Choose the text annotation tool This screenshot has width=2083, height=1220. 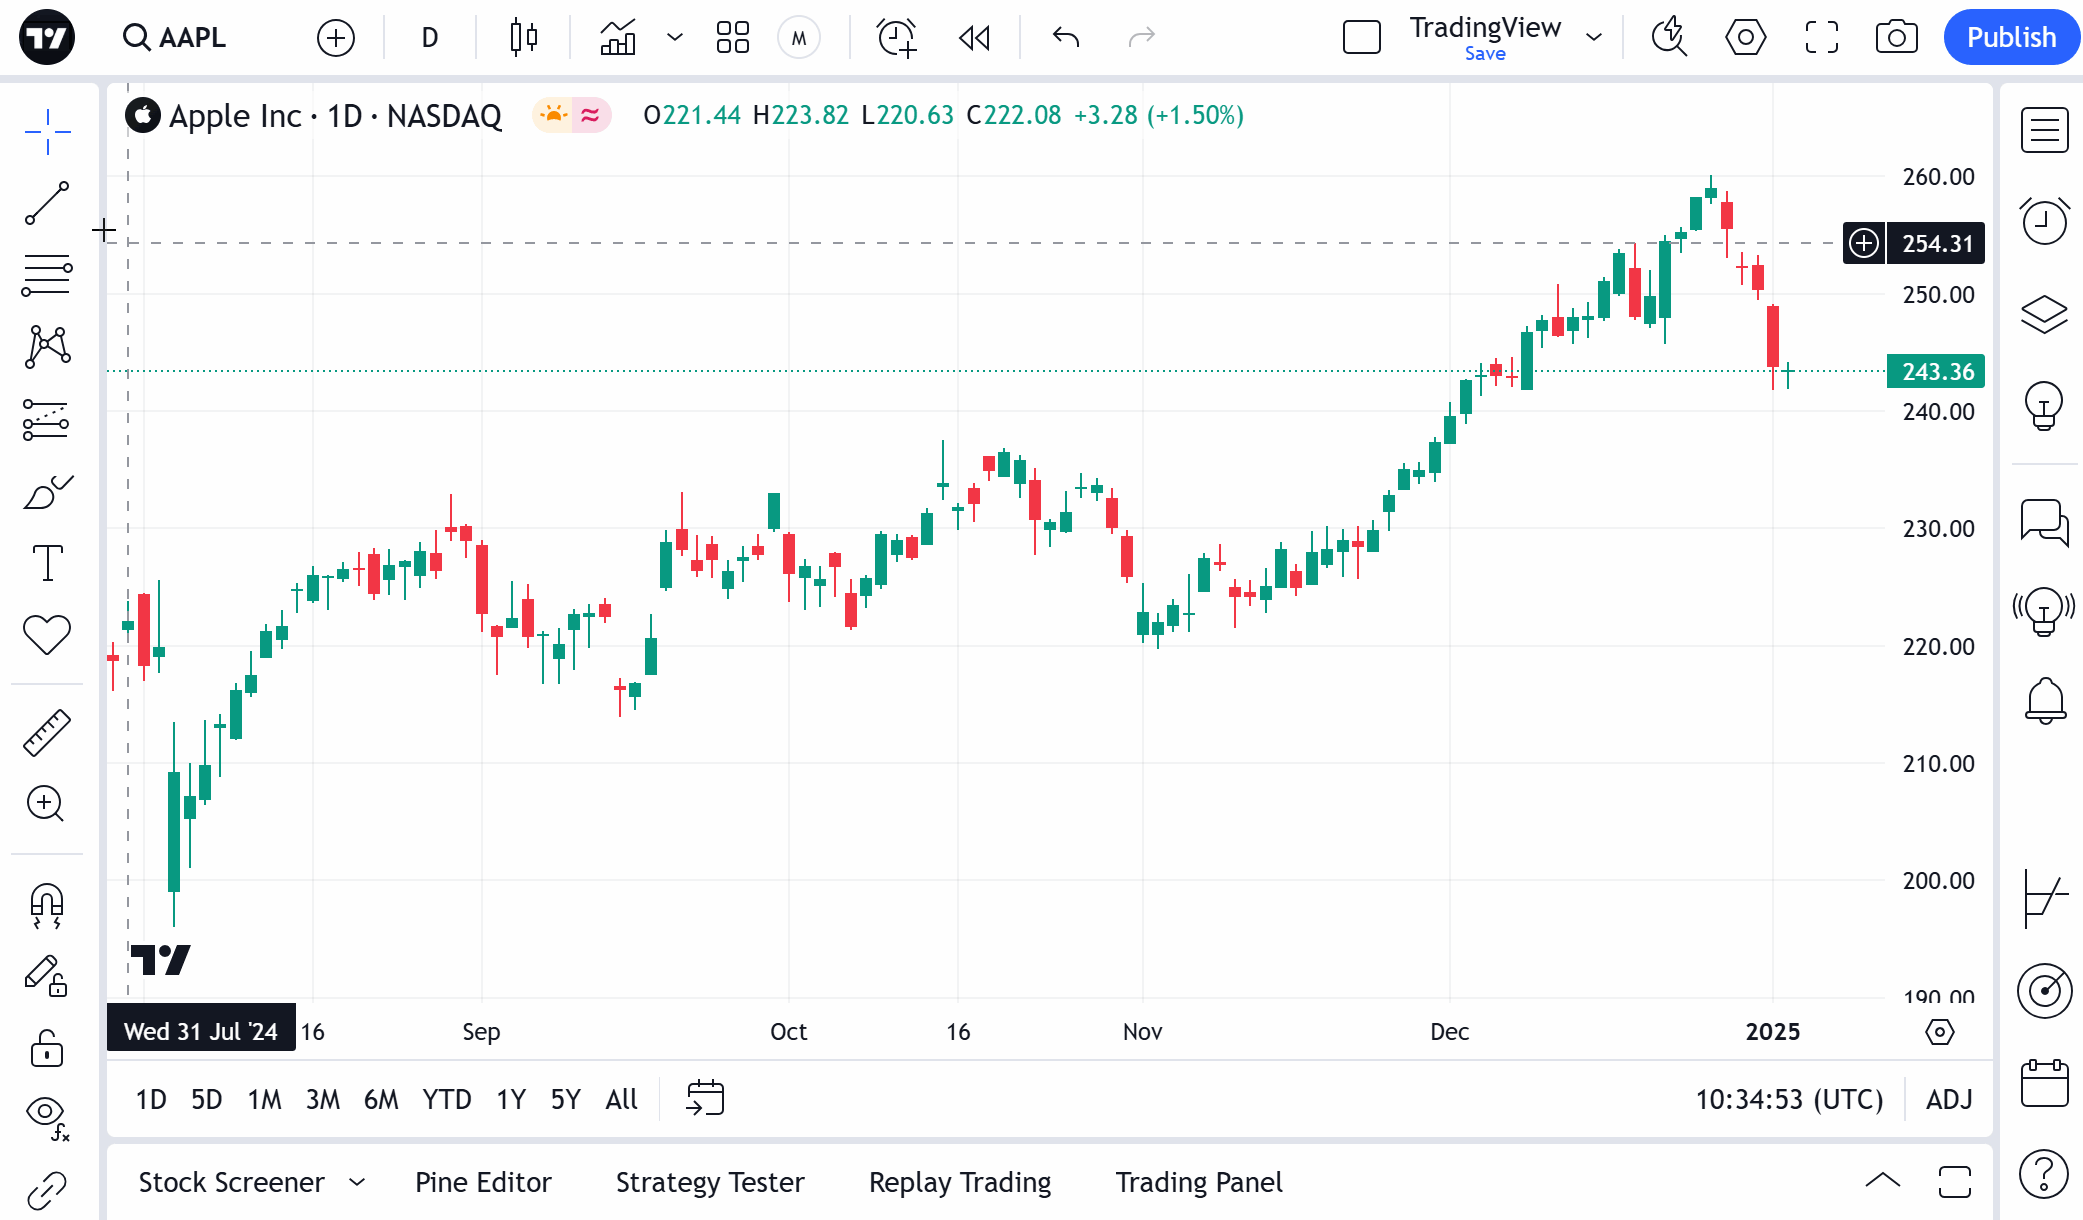46,563
